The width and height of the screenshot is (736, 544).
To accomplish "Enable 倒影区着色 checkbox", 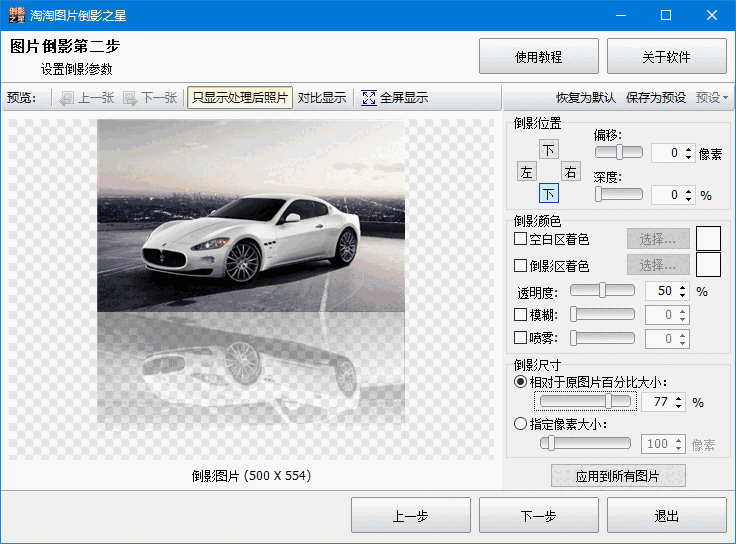I will tap(520, 266).
